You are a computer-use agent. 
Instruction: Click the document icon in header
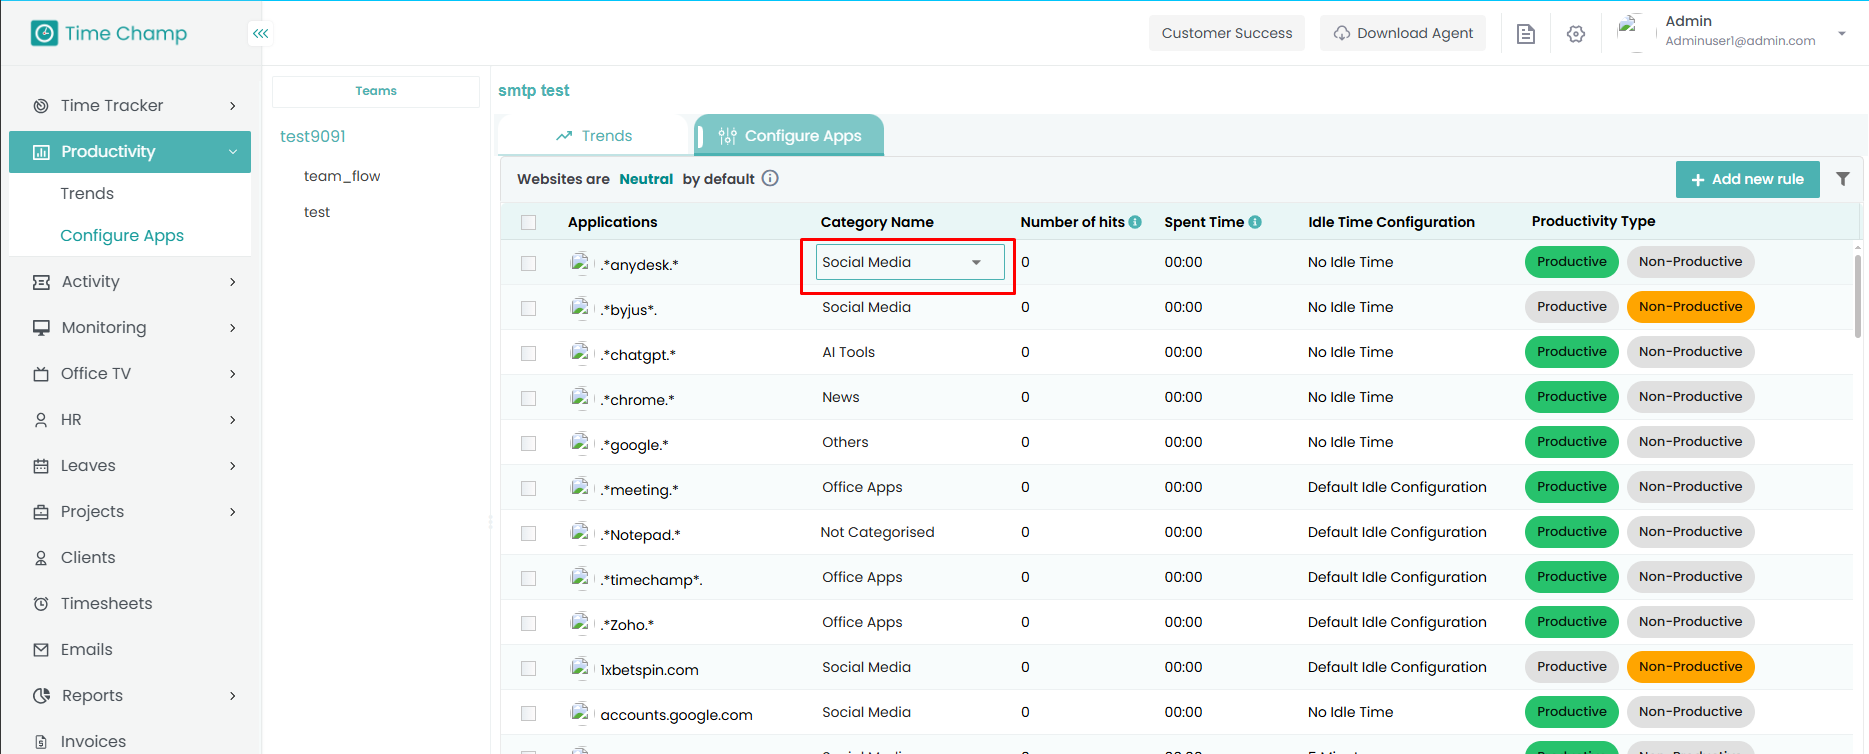click(x=1525, y=34)
